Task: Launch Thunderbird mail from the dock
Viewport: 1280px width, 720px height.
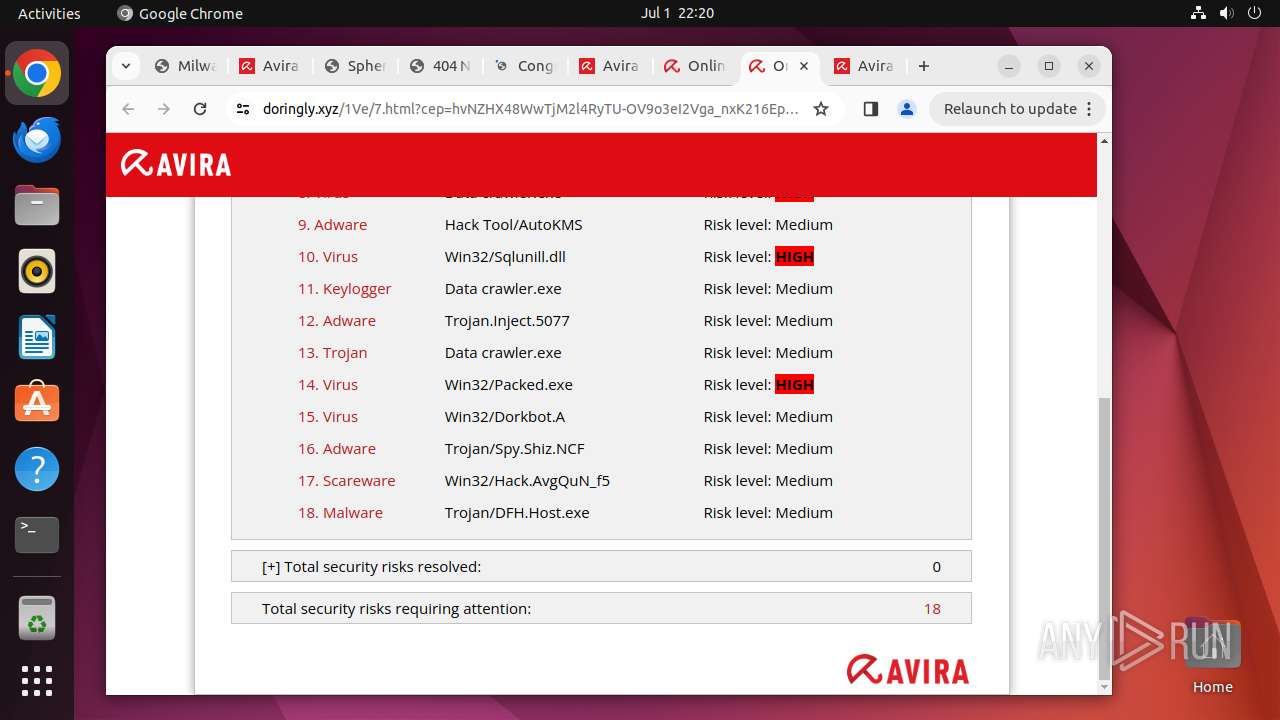Action: click(x=37, y=140)
